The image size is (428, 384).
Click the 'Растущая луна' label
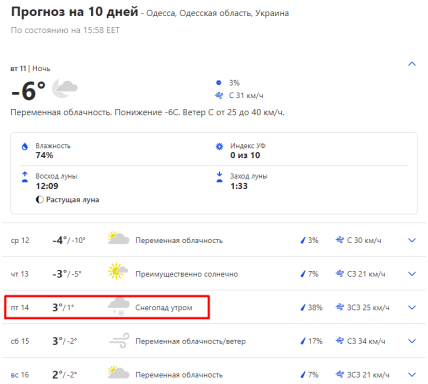(x=73, y=200)
